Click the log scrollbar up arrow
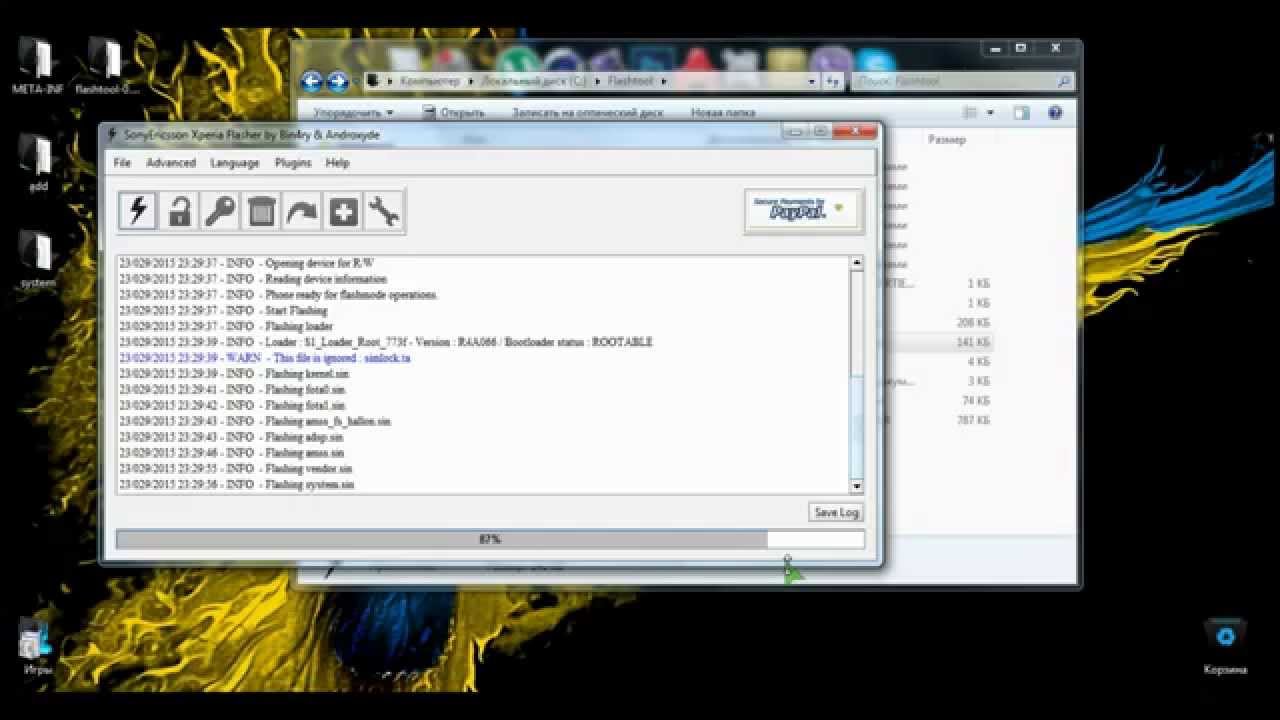 [x=857, y=263]
